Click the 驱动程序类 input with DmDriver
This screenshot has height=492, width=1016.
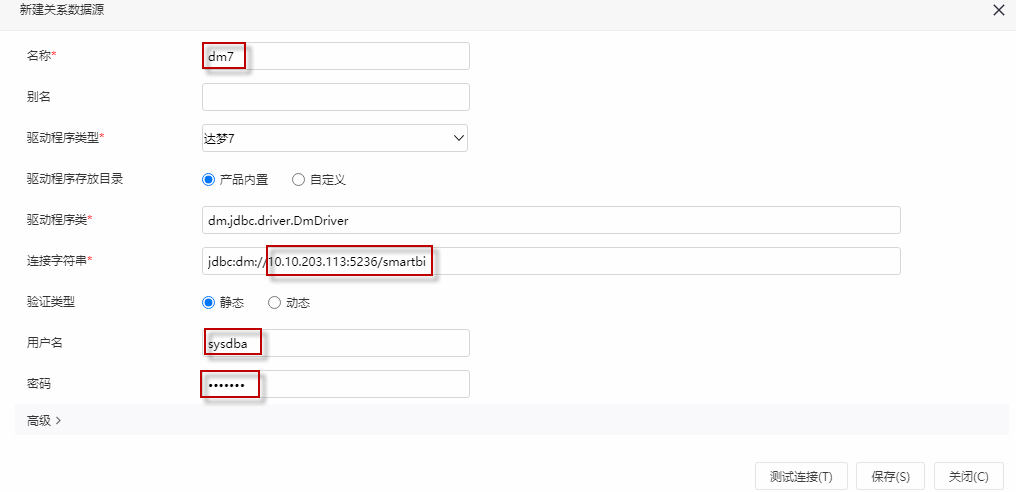551,220
